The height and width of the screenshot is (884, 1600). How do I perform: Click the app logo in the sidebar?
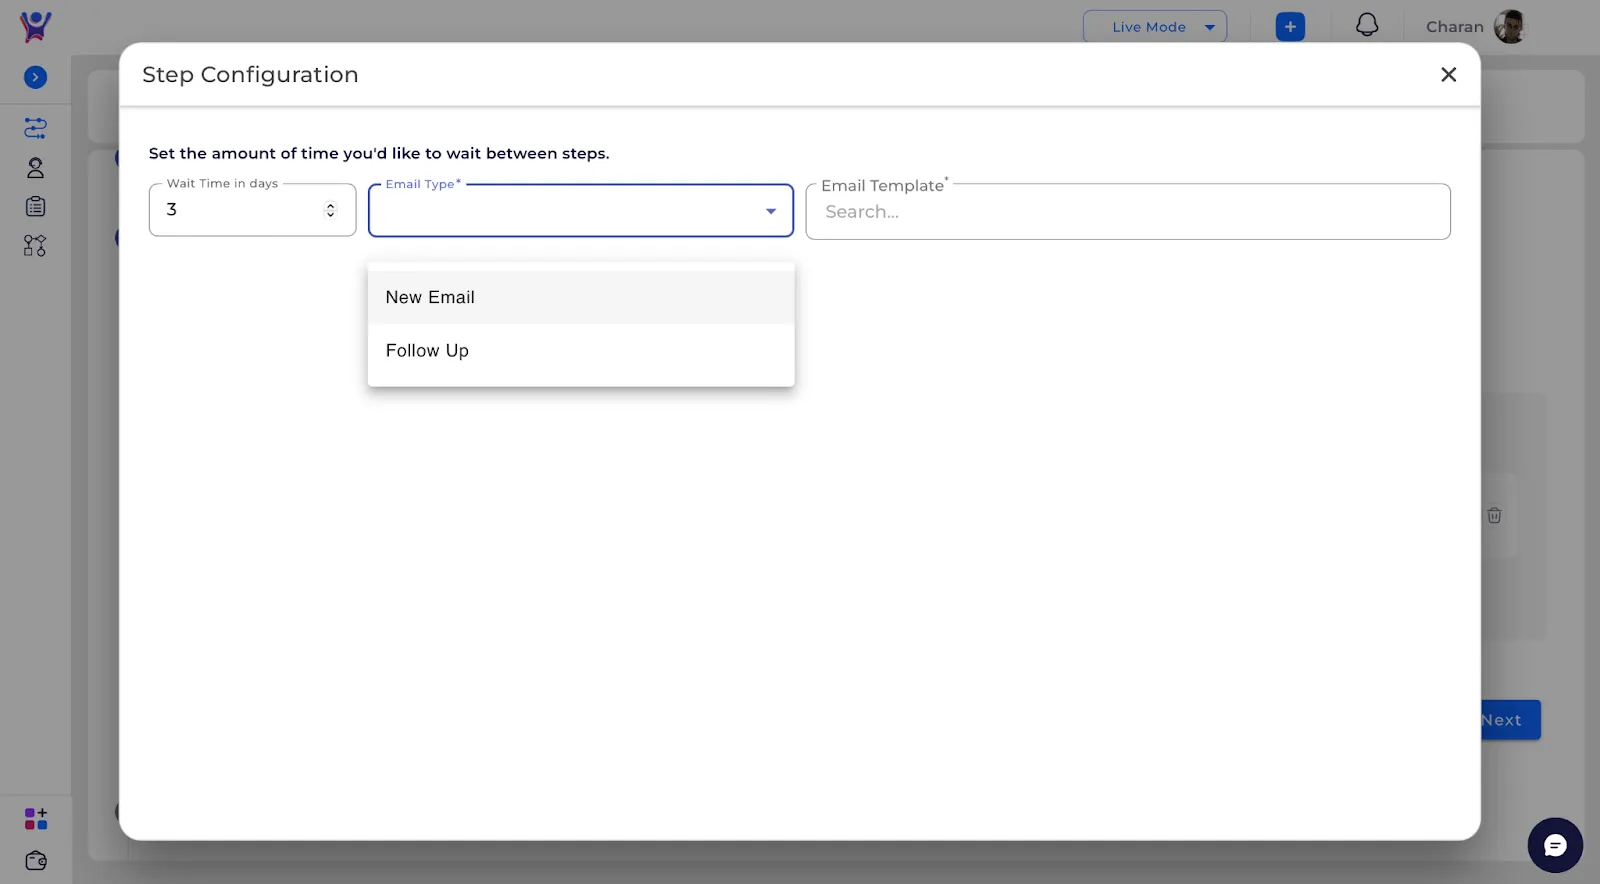(x=35, y=27)
